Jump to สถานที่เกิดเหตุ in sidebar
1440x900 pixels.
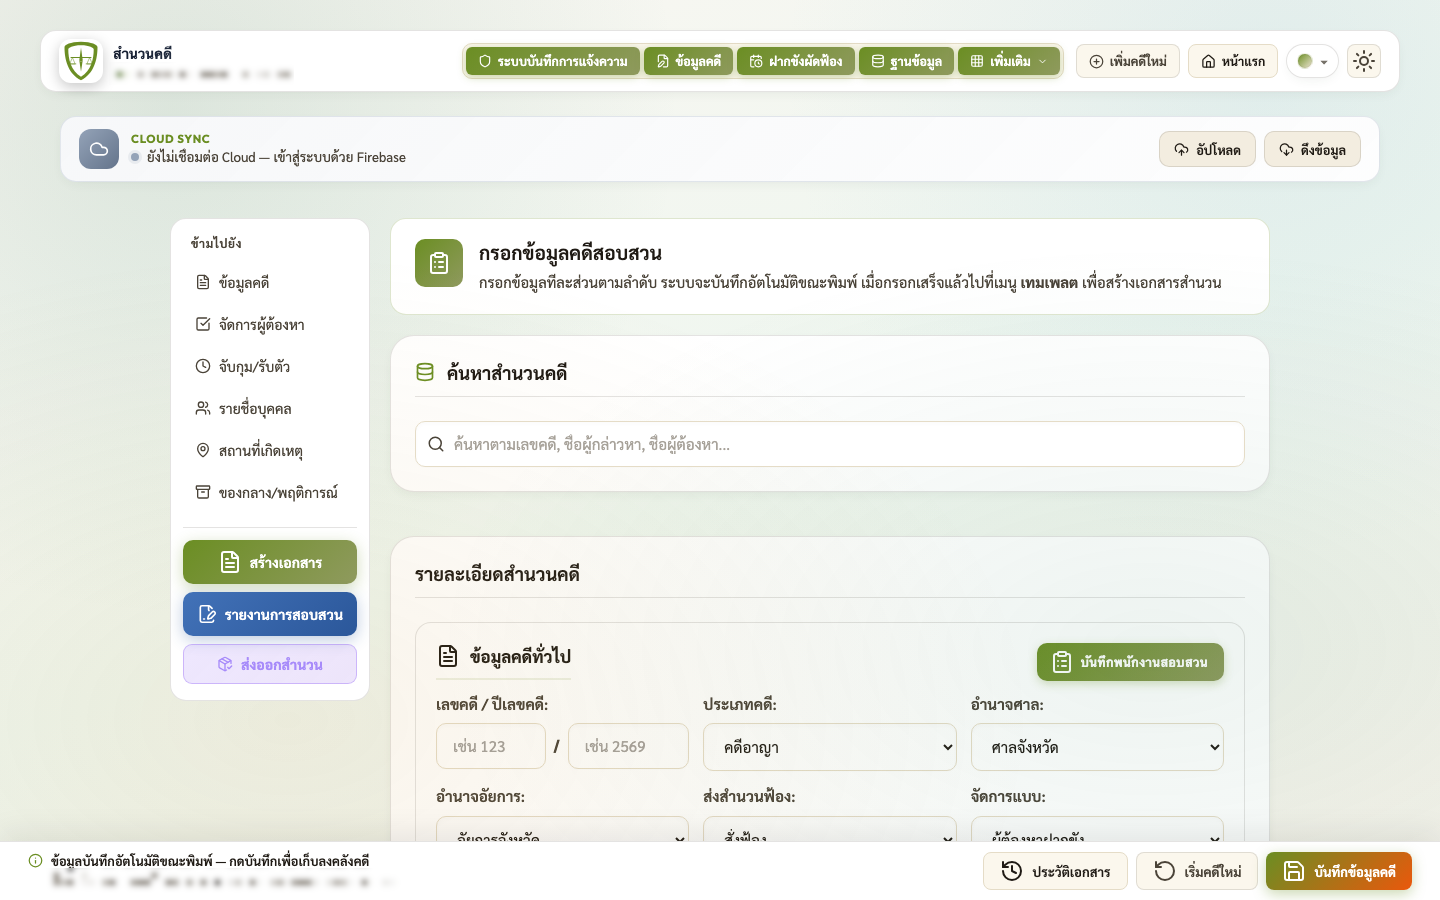(270, 451)
